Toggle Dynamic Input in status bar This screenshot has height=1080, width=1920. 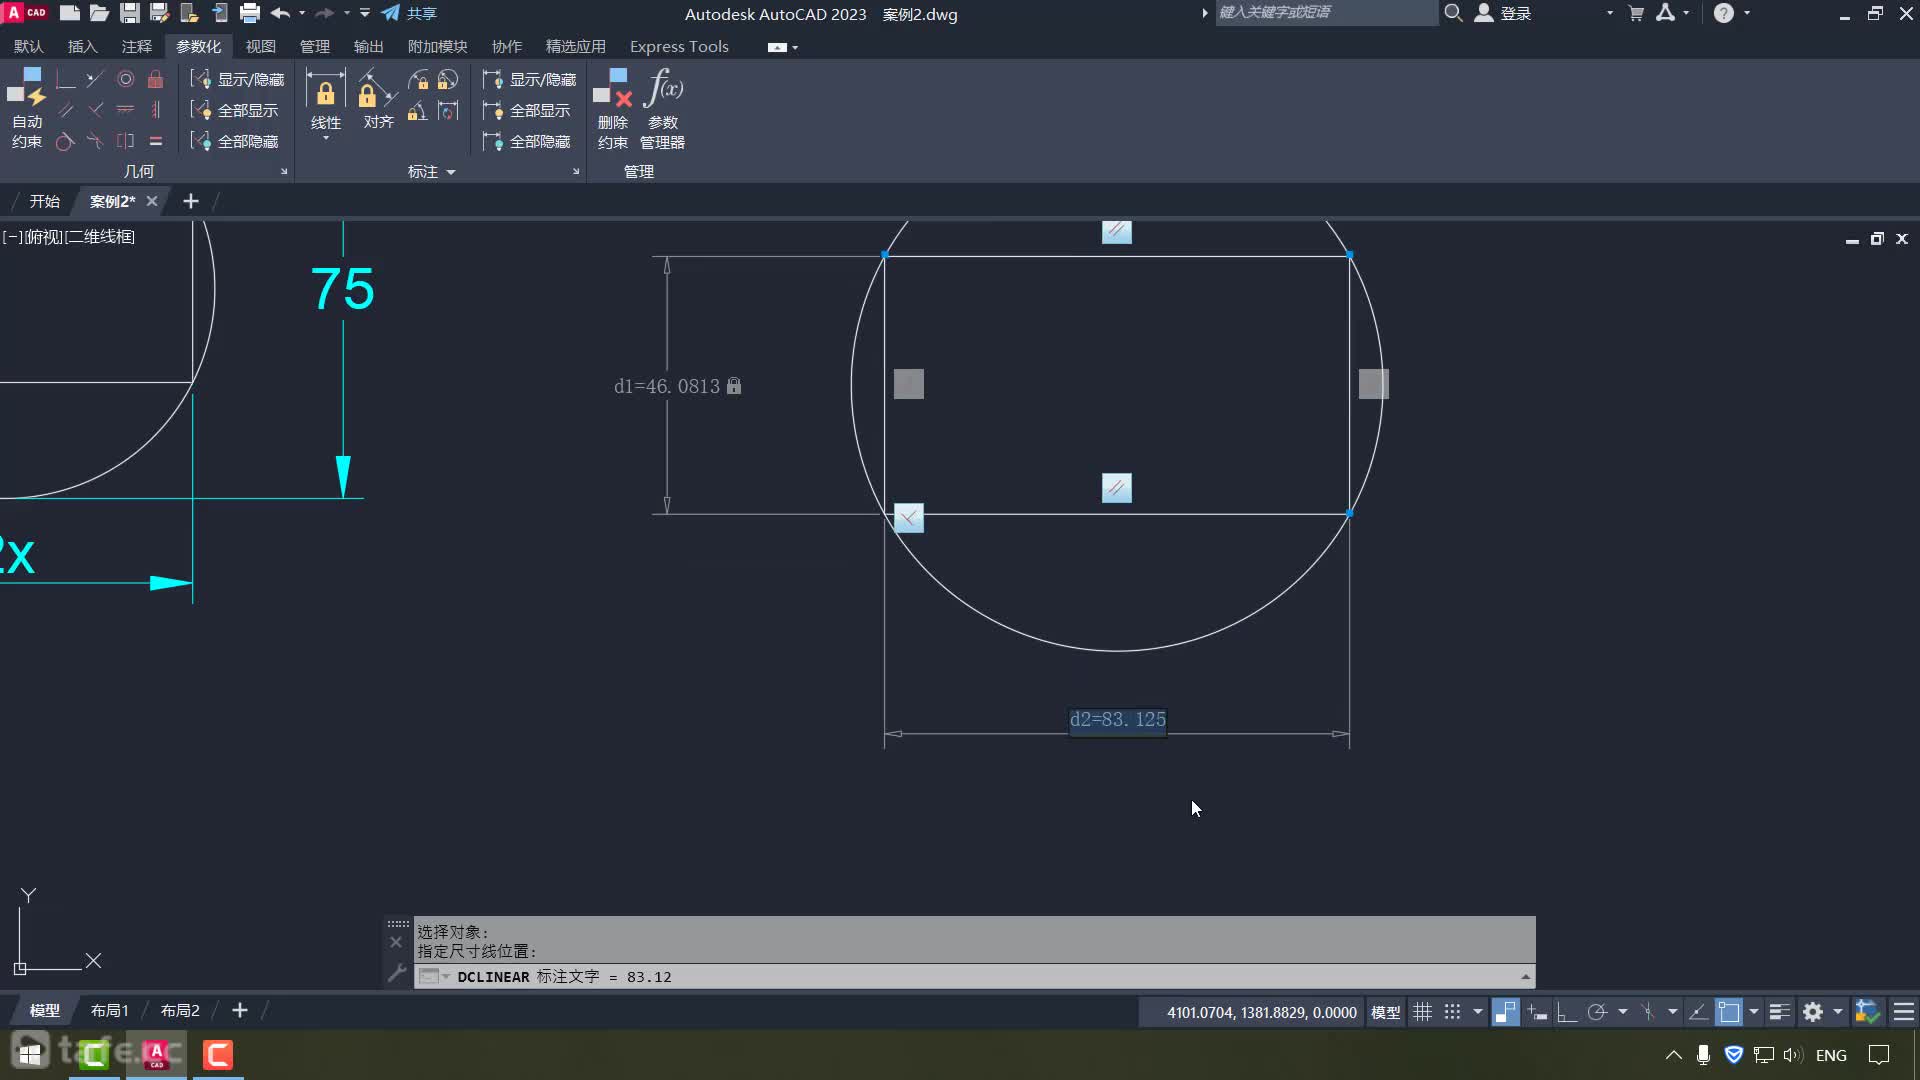point(1538,1012)
